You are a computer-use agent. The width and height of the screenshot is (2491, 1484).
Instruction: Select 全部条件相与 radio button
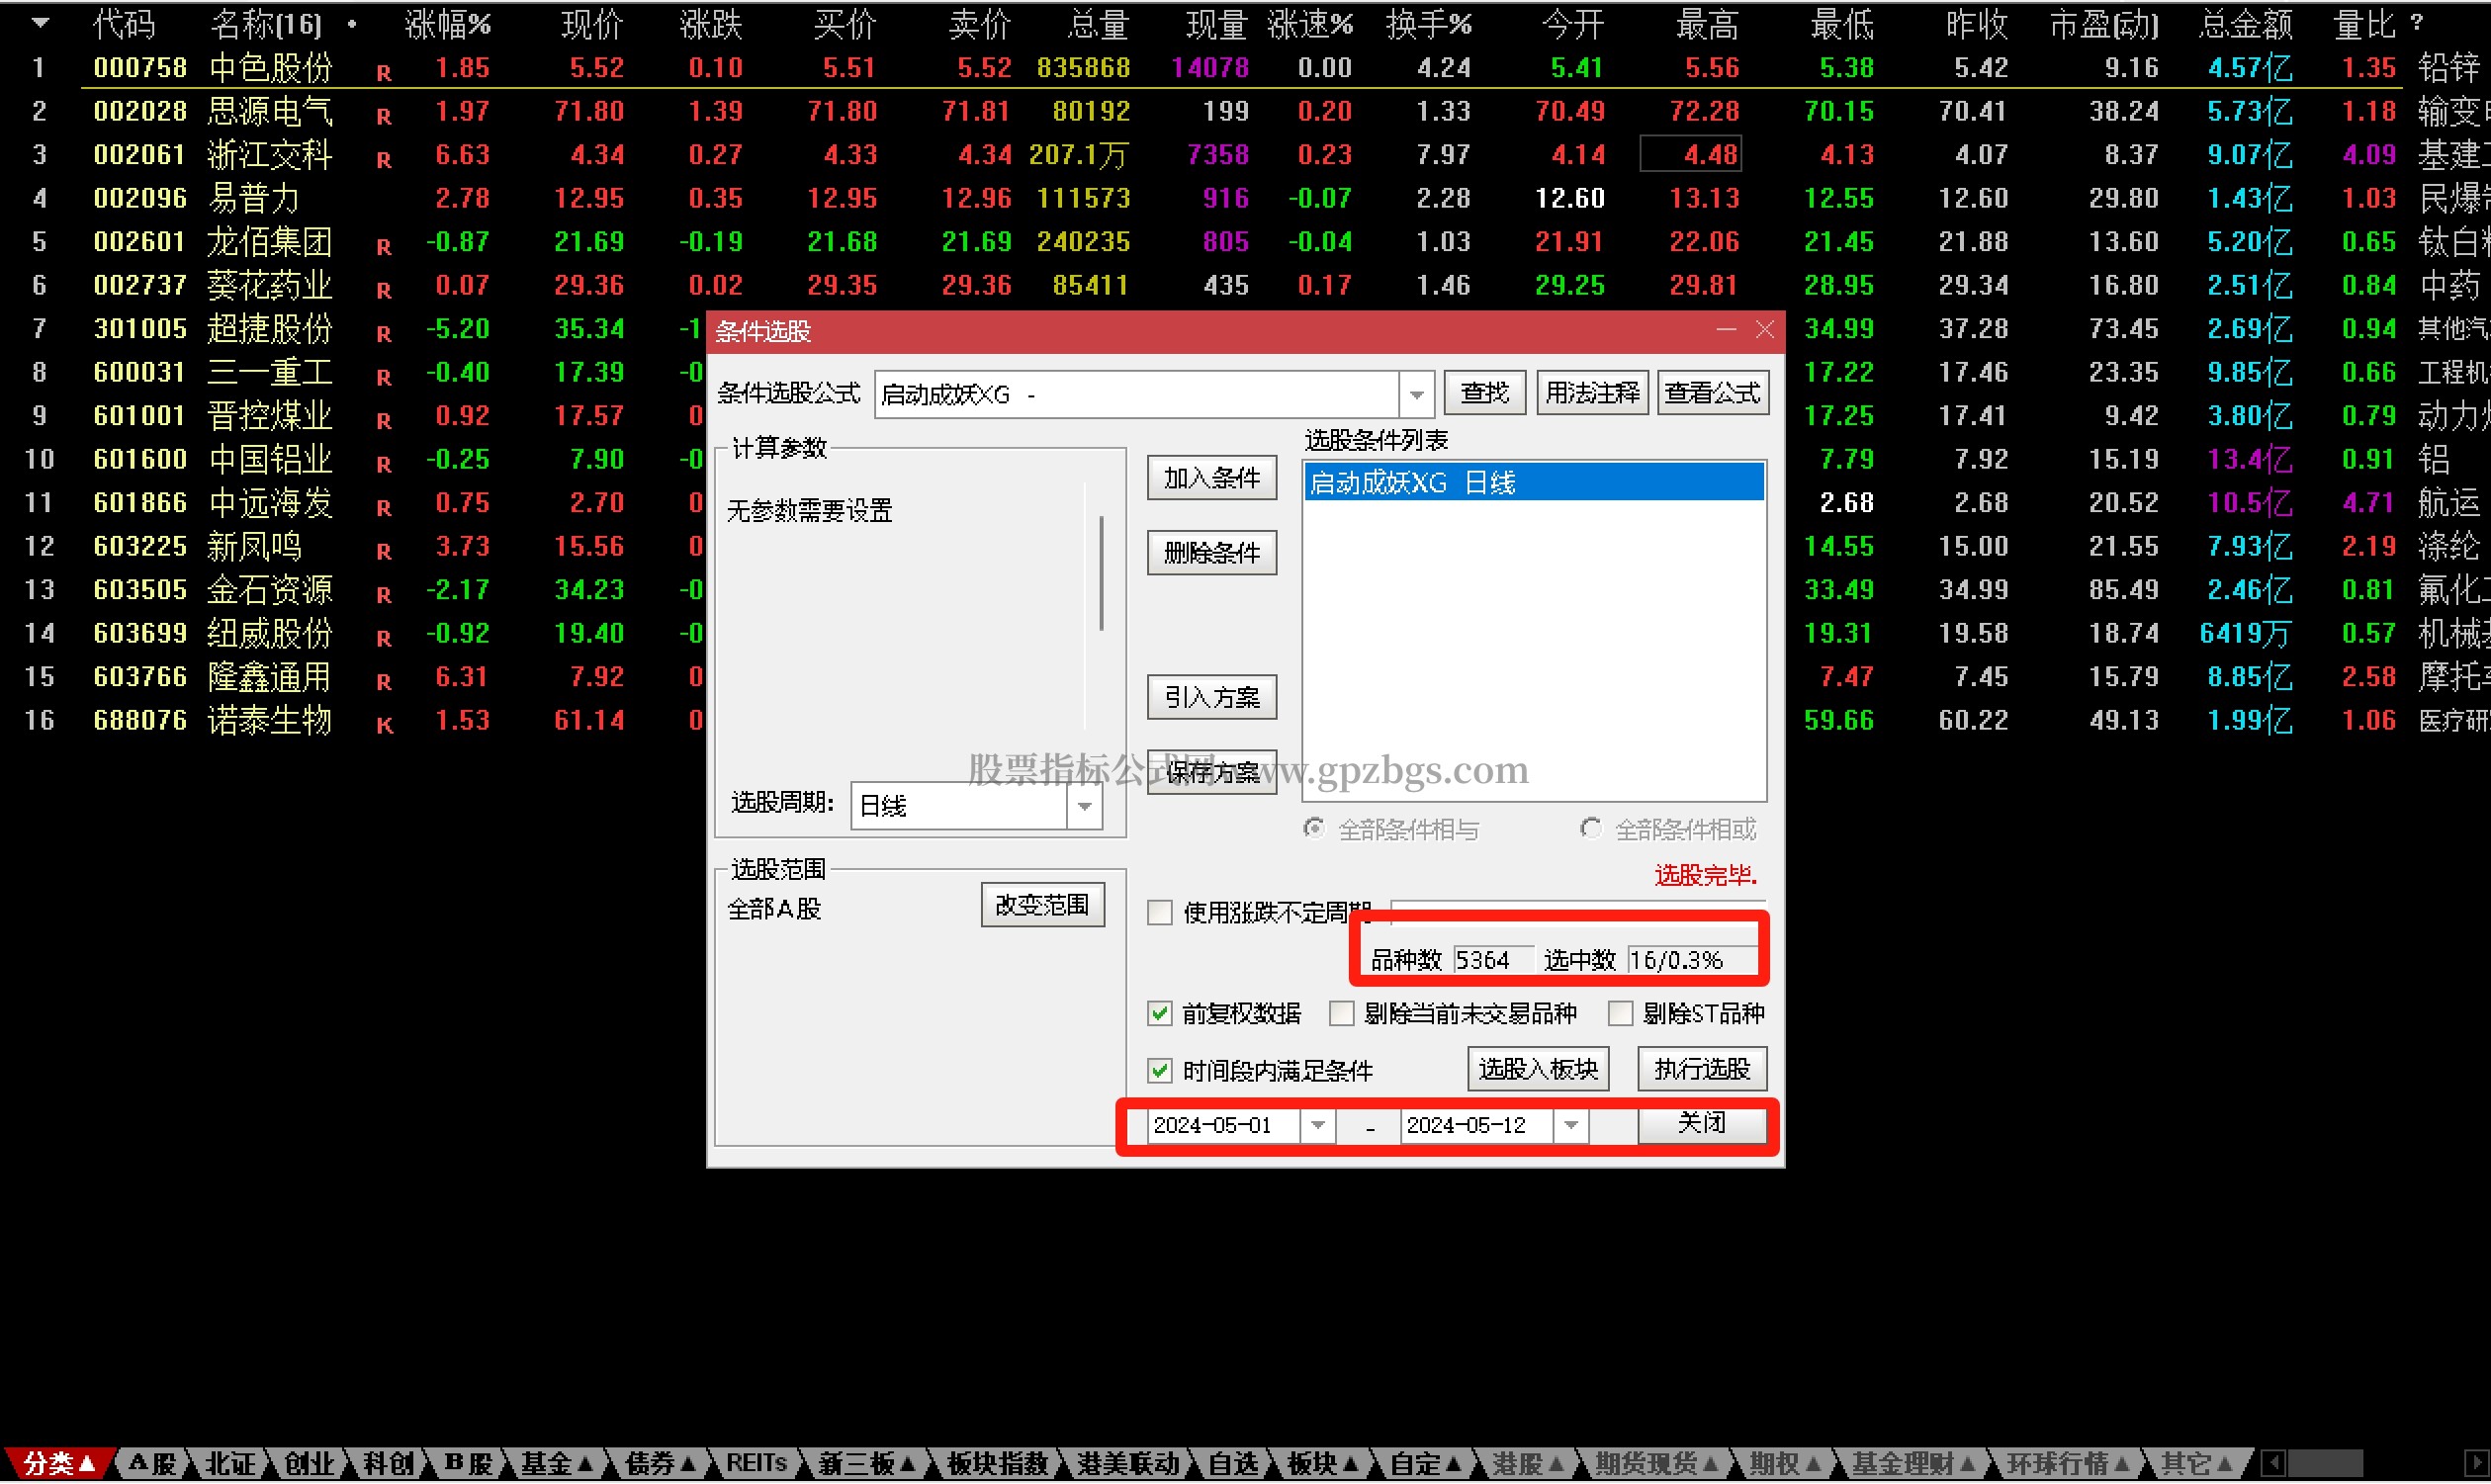coord(1314,829)
